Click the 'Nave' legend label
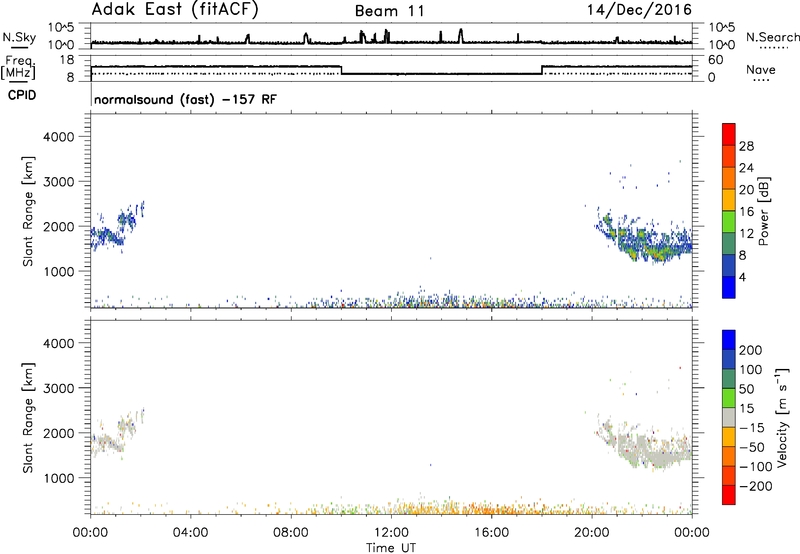The image size is (800, 554). [x=761, y=70]
